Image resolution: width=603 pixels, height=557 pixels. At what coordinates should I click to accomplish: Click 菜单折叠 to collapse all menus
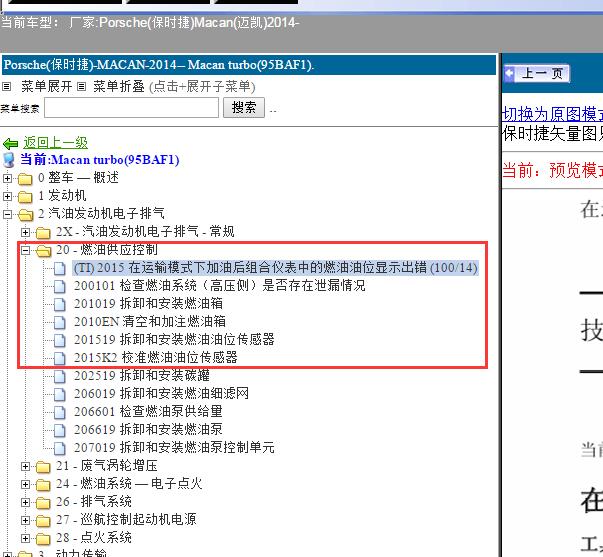119,87
